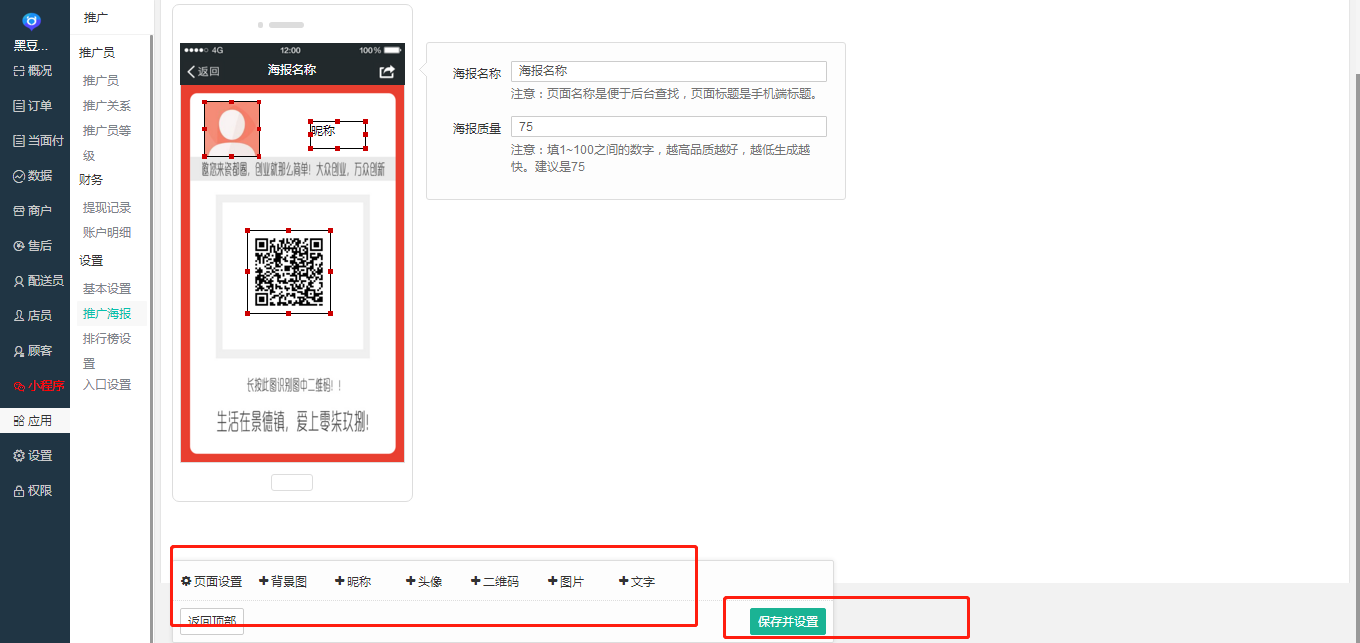Open 入口设置 submenu item
Viewport: 1360px width, 643px height.
tap(107, 384)
